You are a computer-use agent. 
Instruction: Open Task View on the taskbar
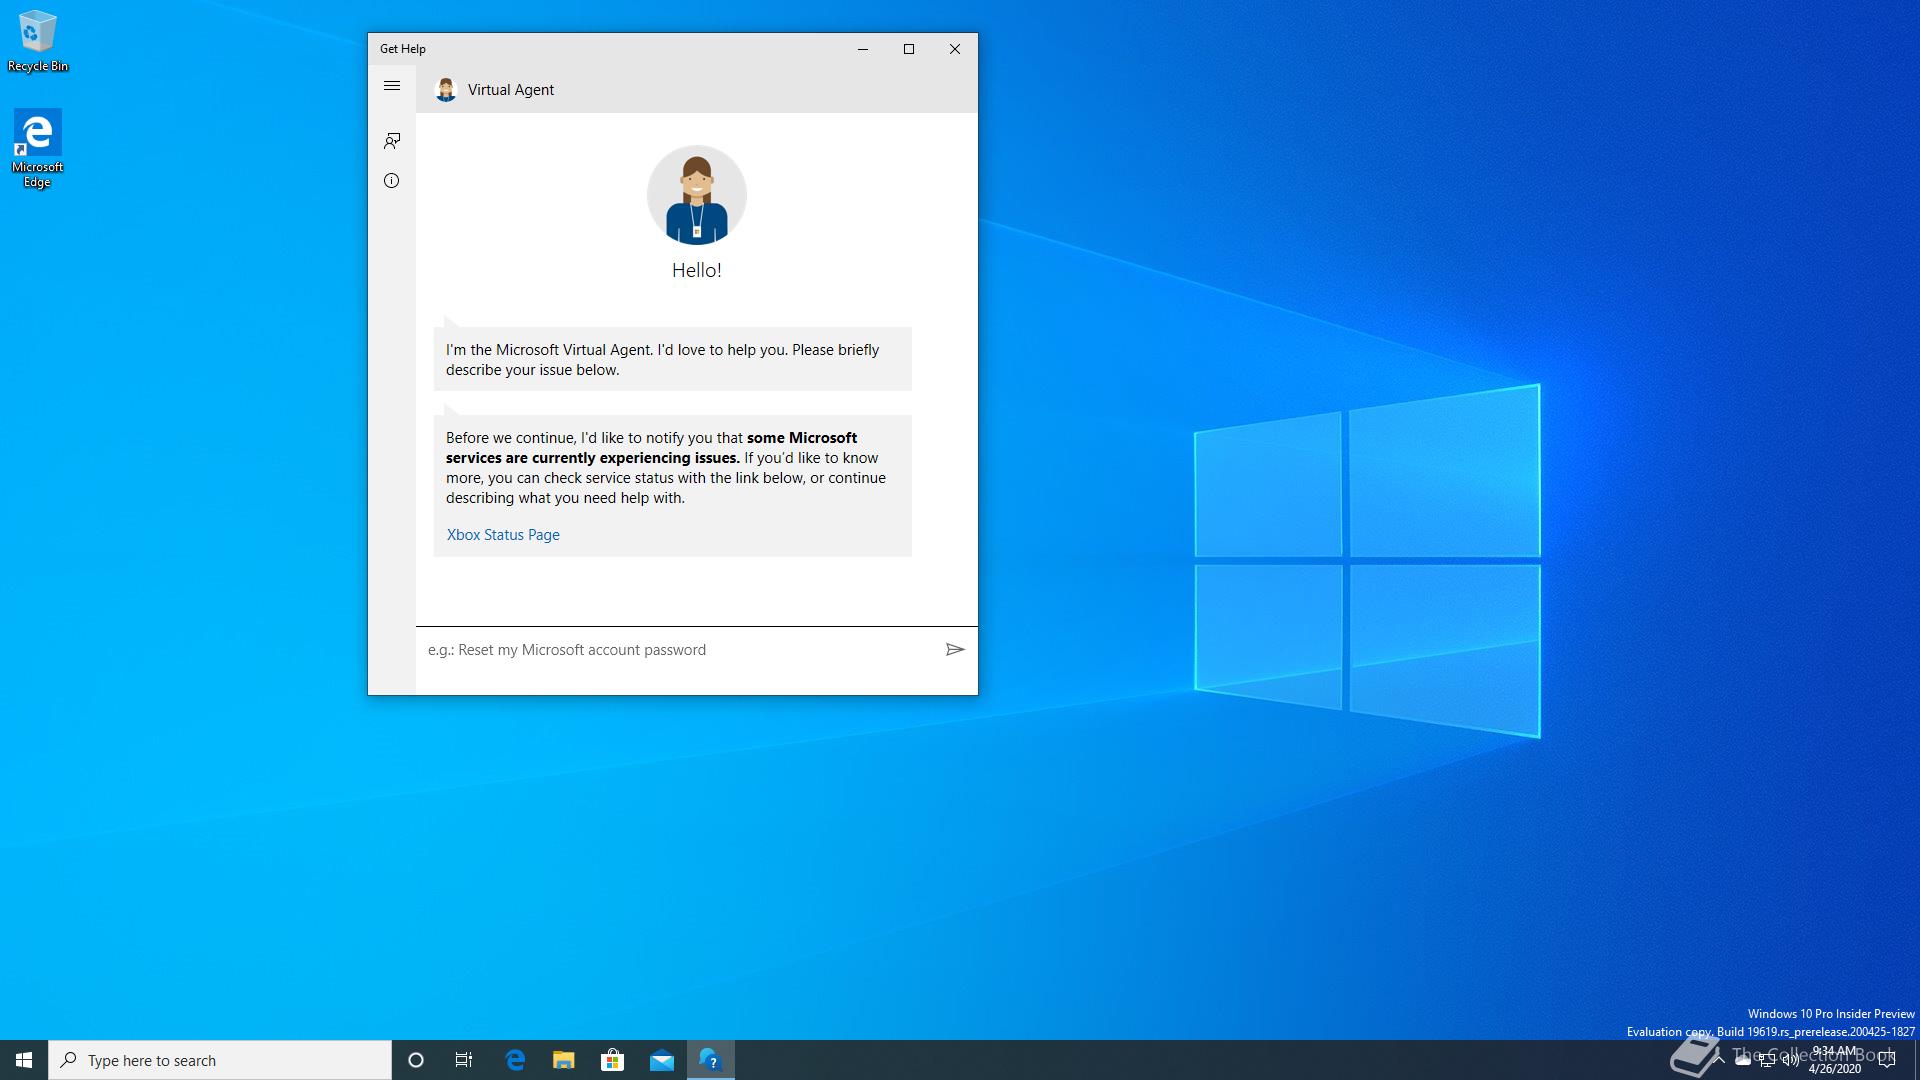tap(464, 1060)
